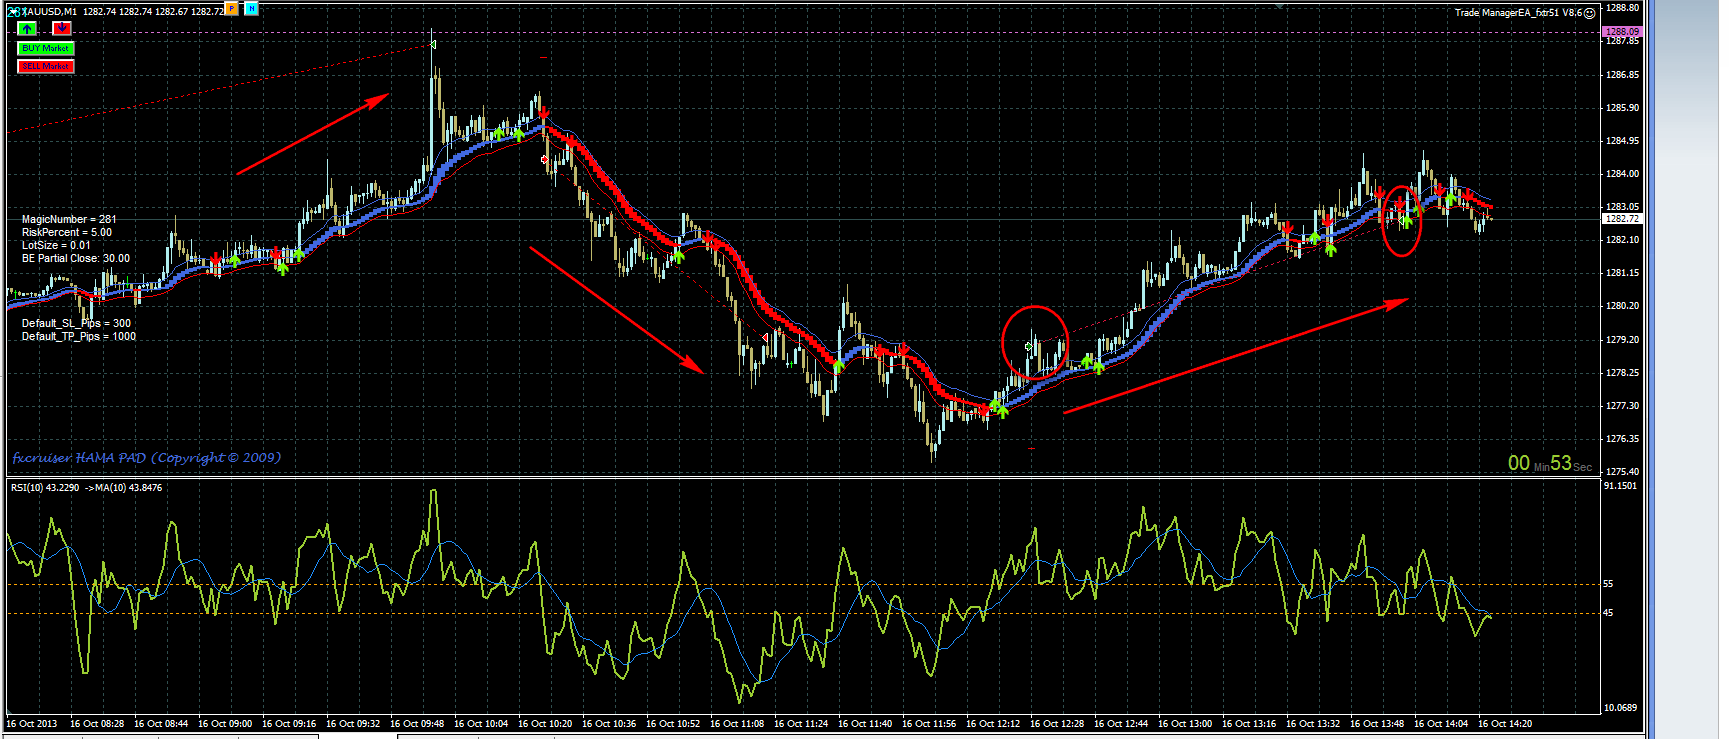Image resolution: width=1729 pixels, height=739 pixels.
Task: Select the XAUUSD,M1 chart title text
Action: pos(49,12)
